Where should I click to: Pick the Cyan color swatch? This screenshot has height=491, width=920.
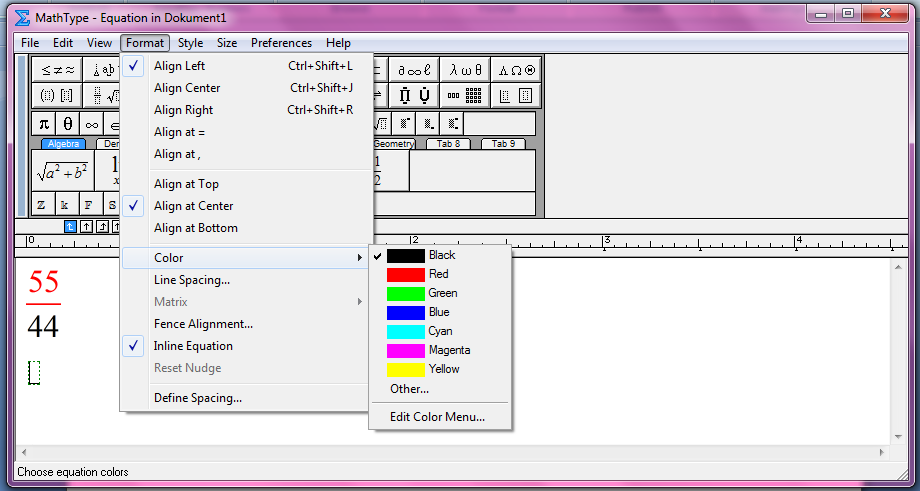[x=405, y=331]
